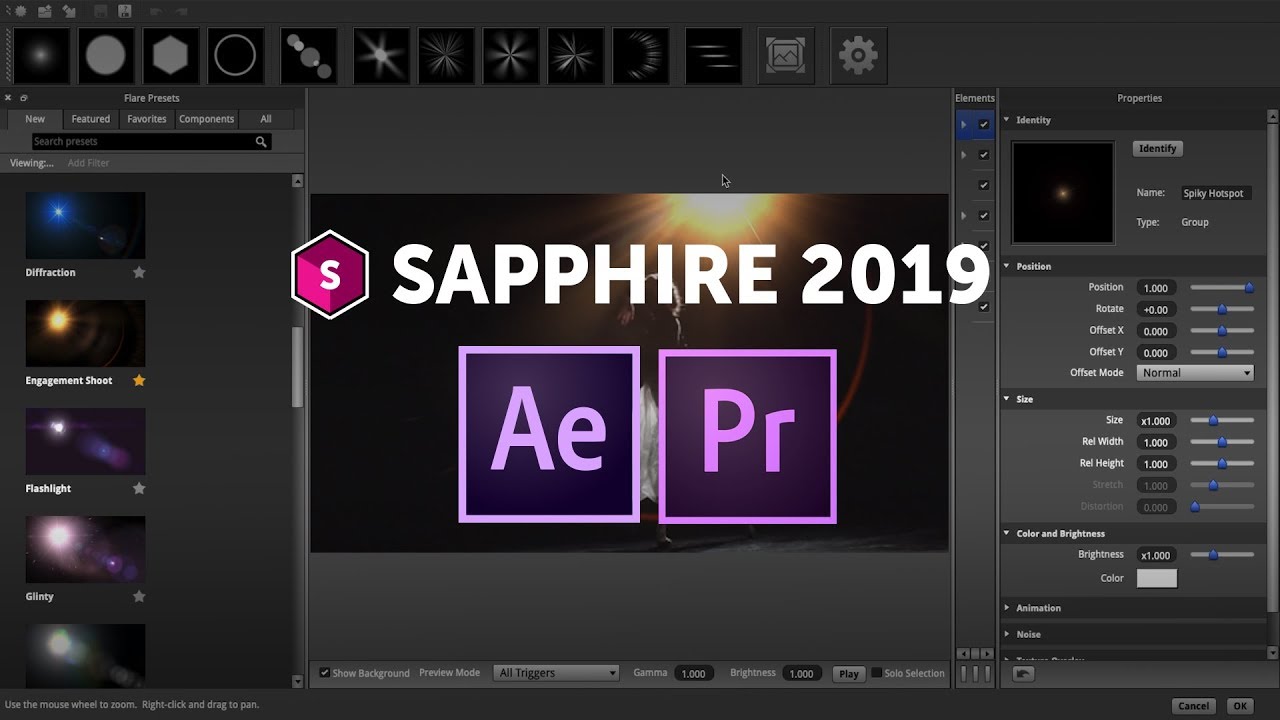Open the Color swatch picker
Screen dimensions: 1280x720
click(x=1157, y=578)
